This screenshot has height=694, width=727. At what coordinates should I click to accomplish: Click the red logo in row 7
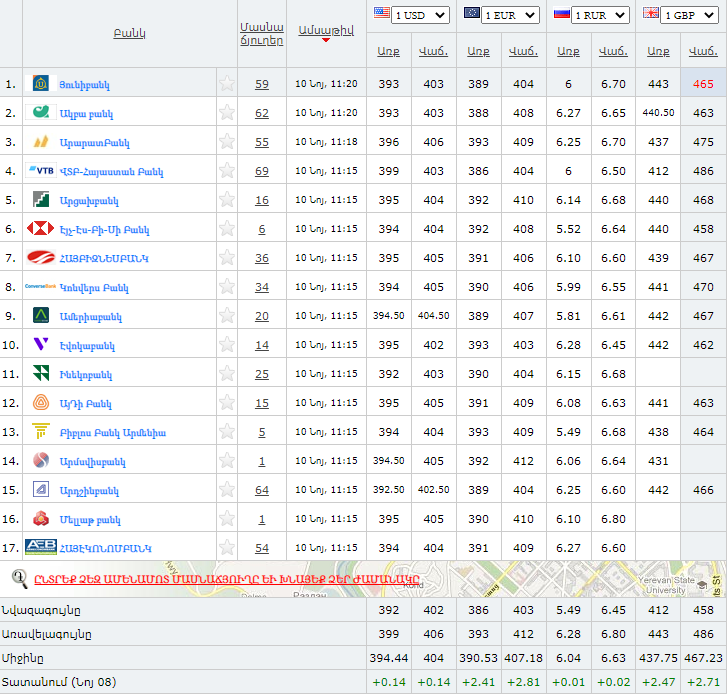(41, 257)
